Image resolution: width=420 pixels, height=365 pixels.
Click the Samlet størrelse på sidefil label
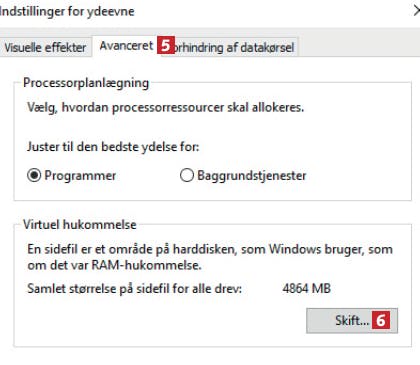[134, 288]
